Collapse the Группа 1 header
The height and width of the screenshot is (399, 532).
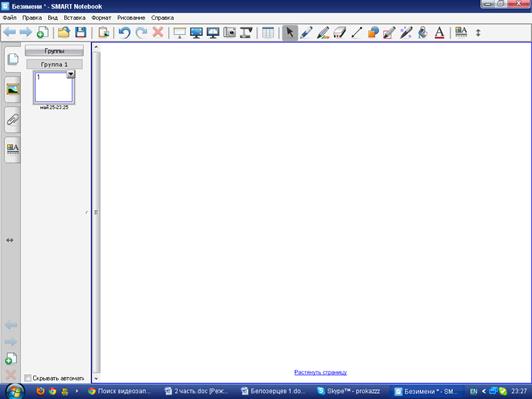coord(54,64)
